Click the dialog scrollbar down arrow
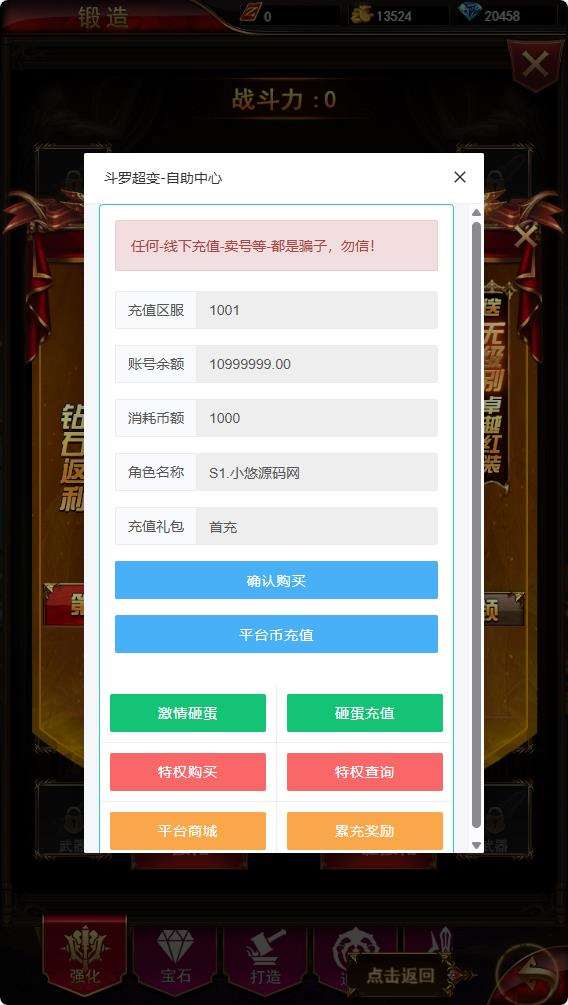This screenshot has width=568, height=1005. [x=476, y=845]
